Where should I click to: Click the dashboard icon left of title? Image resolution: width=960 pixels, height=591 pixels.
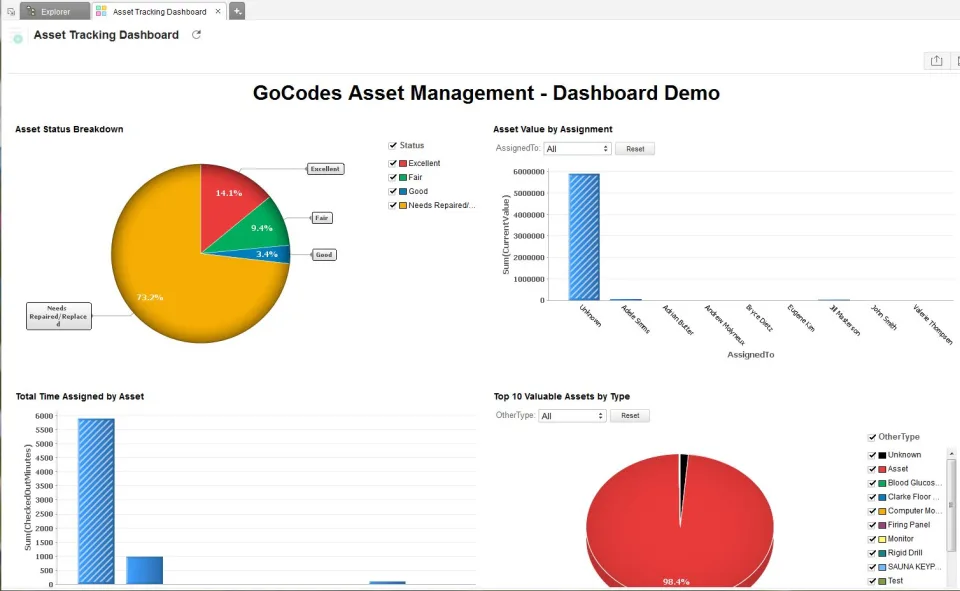17,36
